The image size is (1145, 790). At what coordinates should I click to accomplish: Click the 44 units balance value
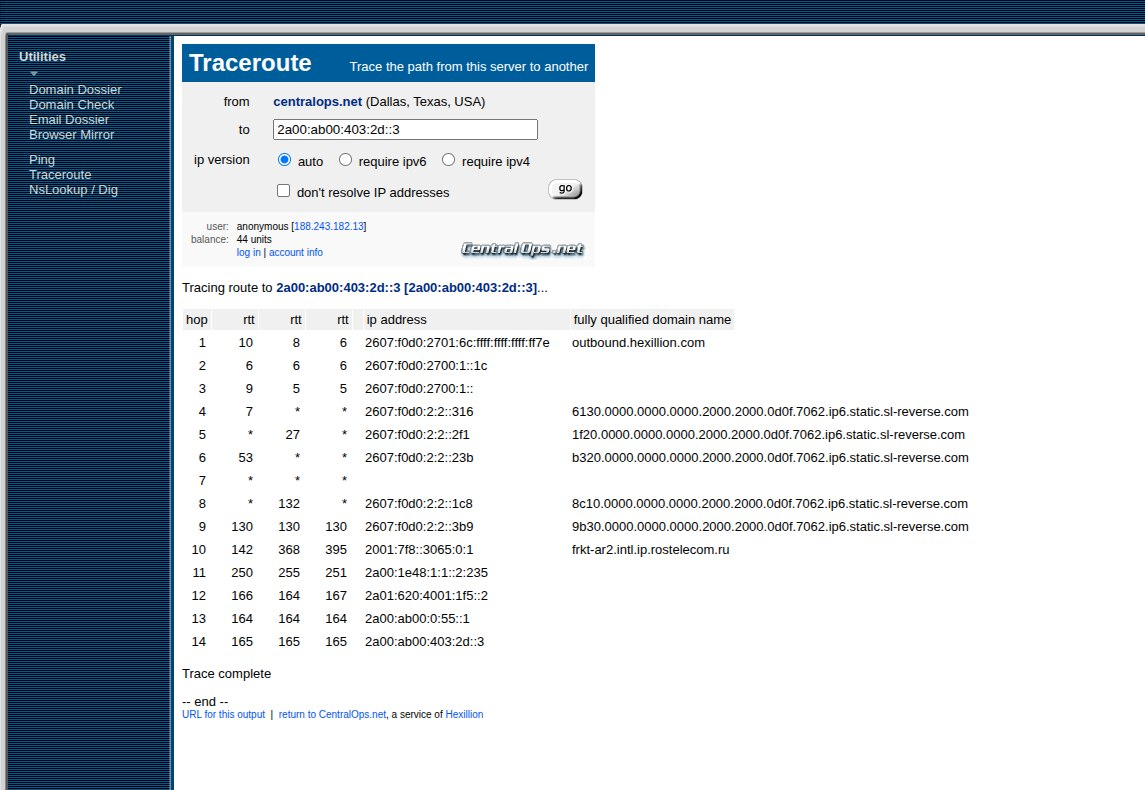(254, 239)
